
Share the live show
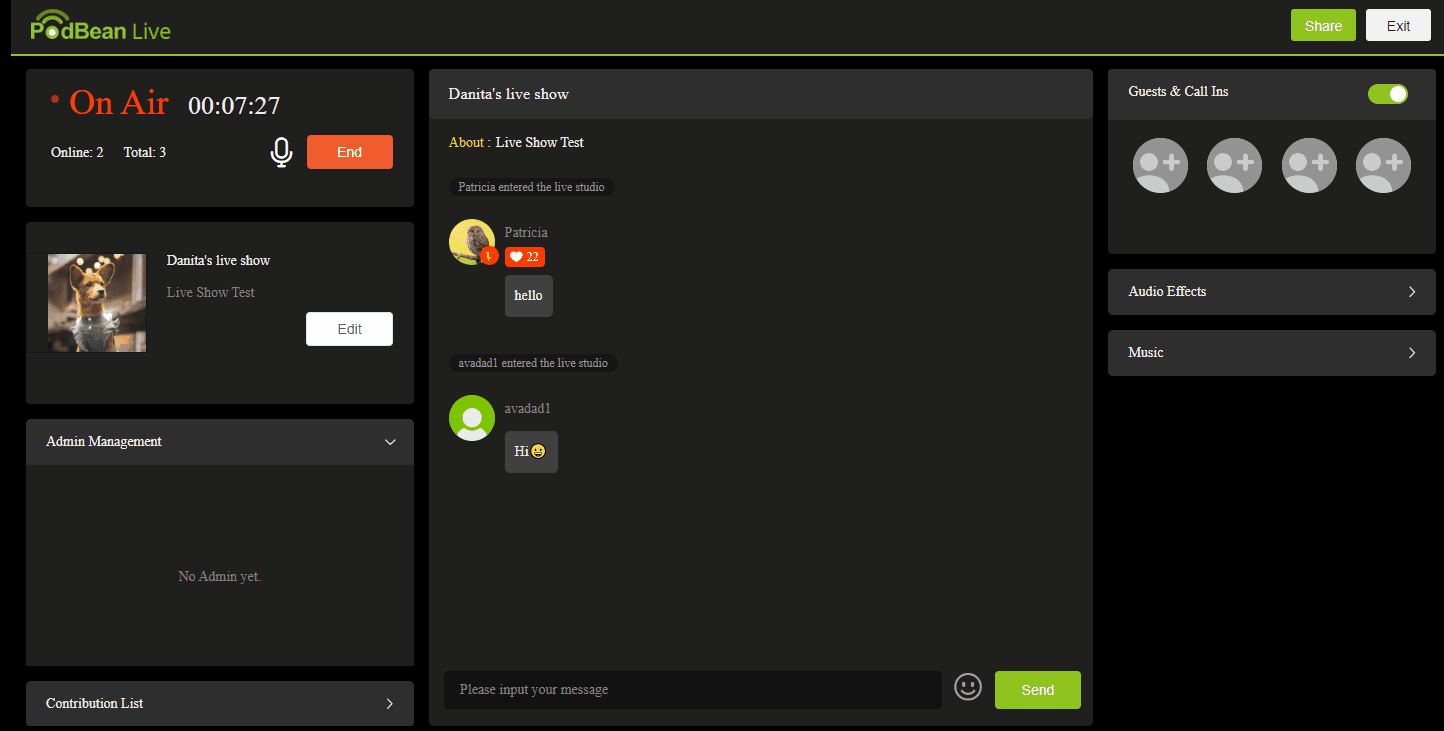(x=1322, y=25)
